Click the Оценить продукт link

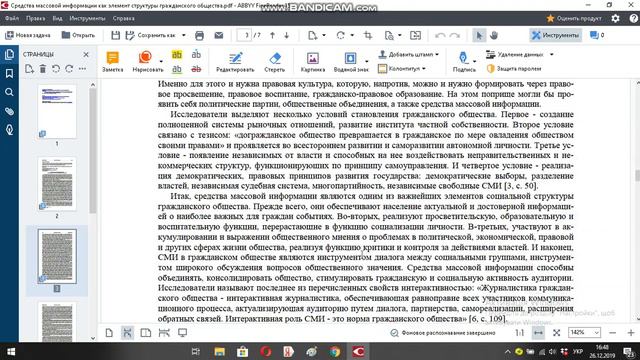[x=574, y=18]
